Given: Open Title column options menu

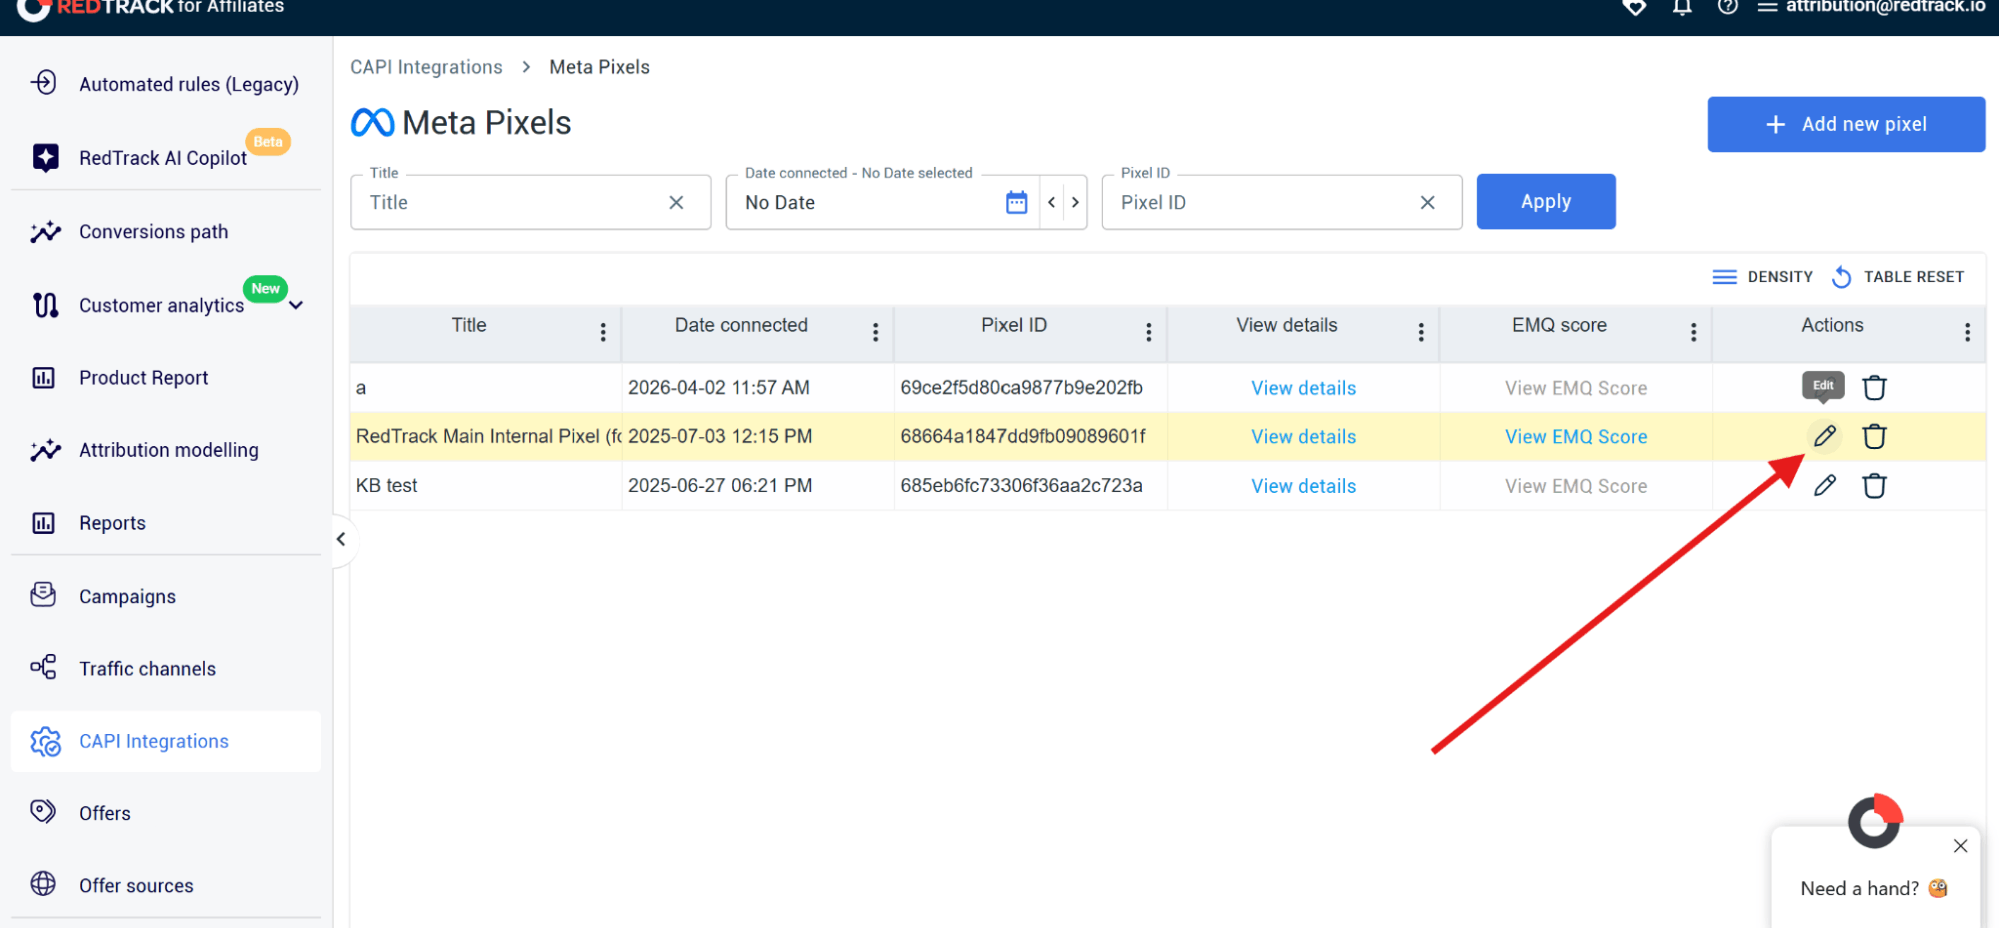Looking at the screenshot, I should (603, 332).
